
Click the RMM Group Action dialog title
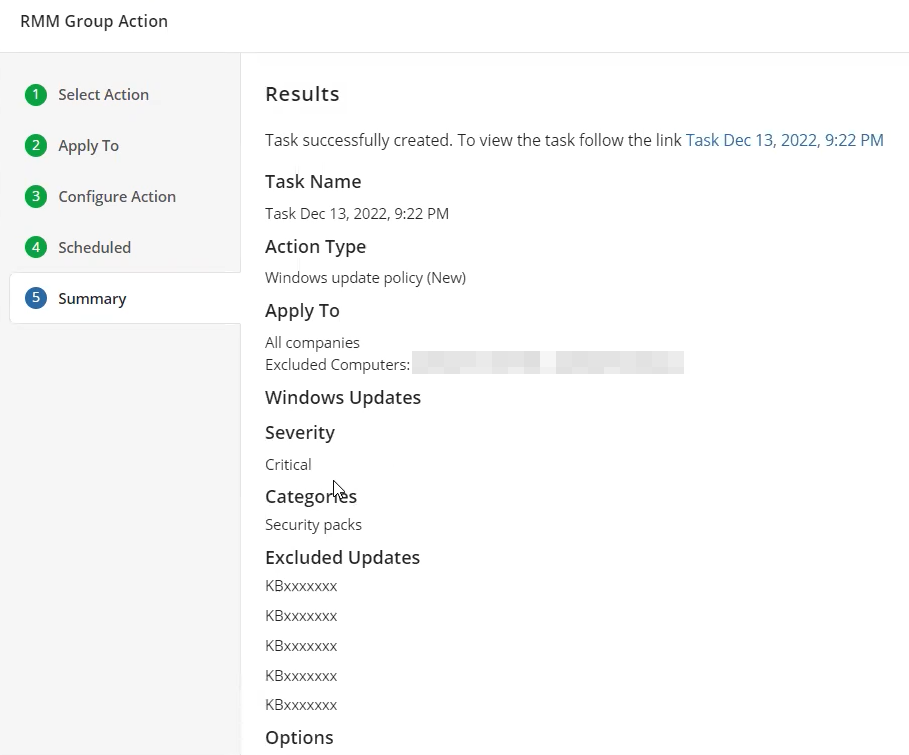pyautogui.click(x=94, y=22)
